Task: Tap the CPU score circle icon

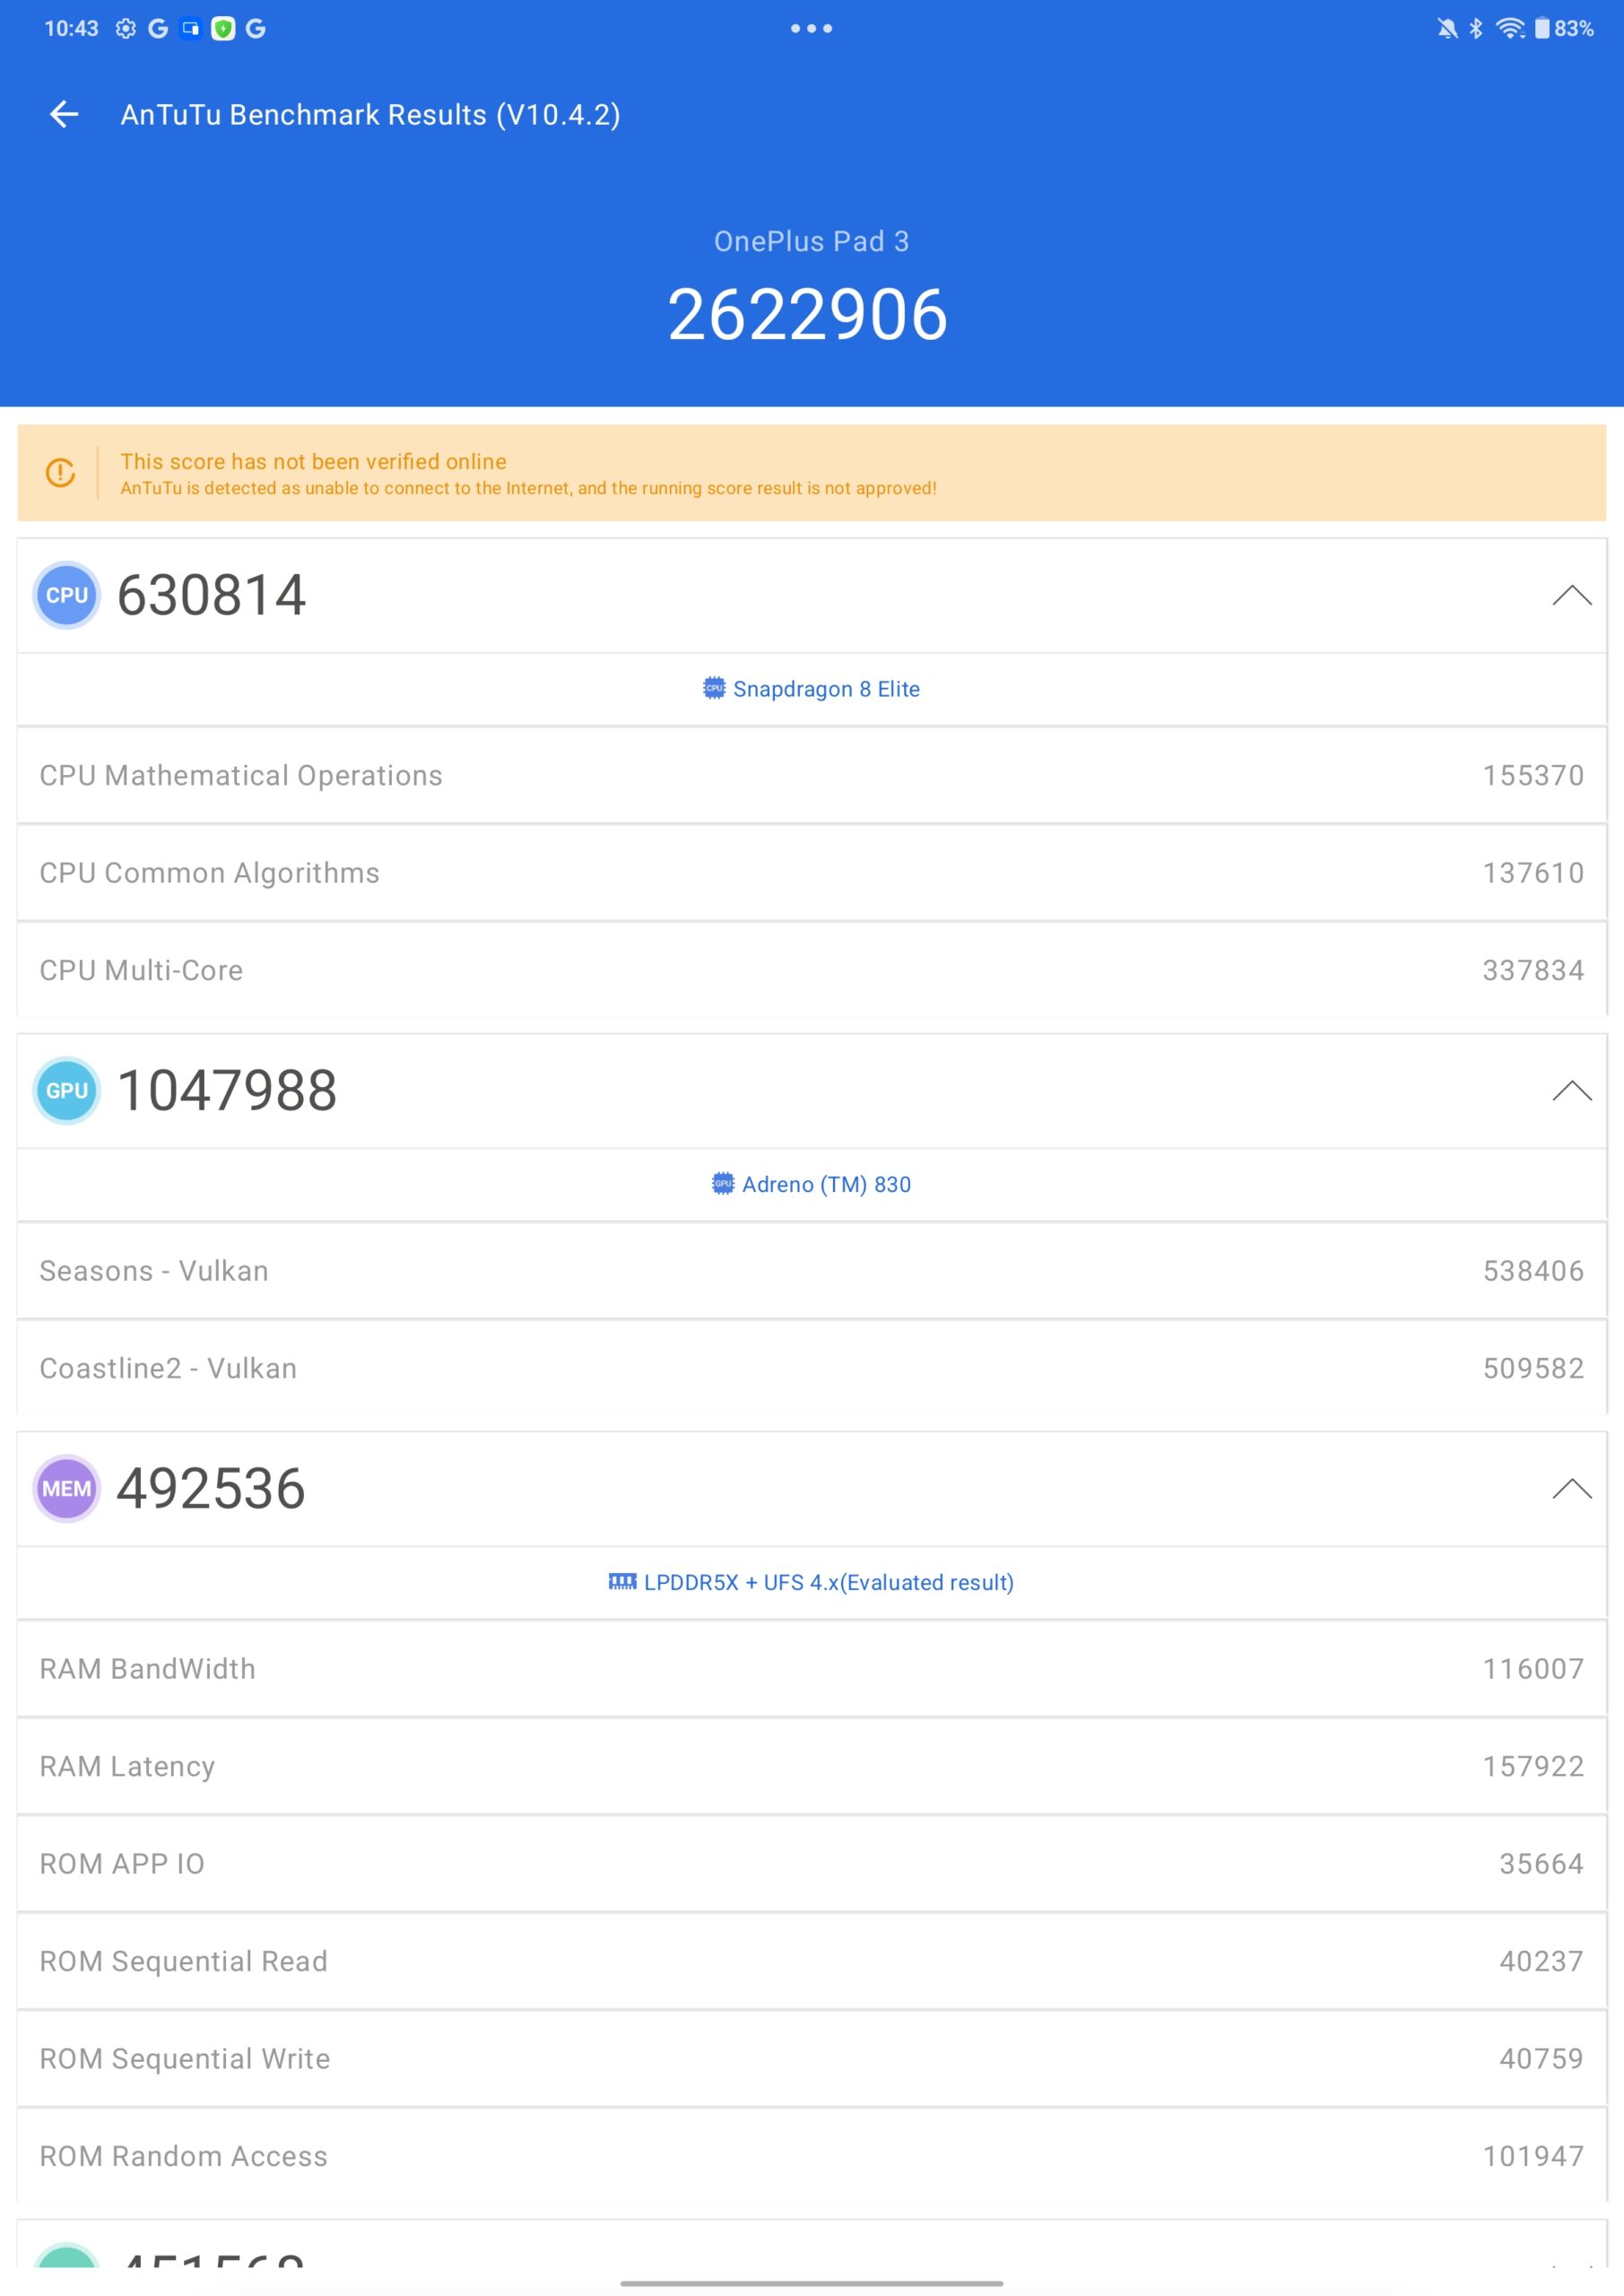Action: coord(67,595)
